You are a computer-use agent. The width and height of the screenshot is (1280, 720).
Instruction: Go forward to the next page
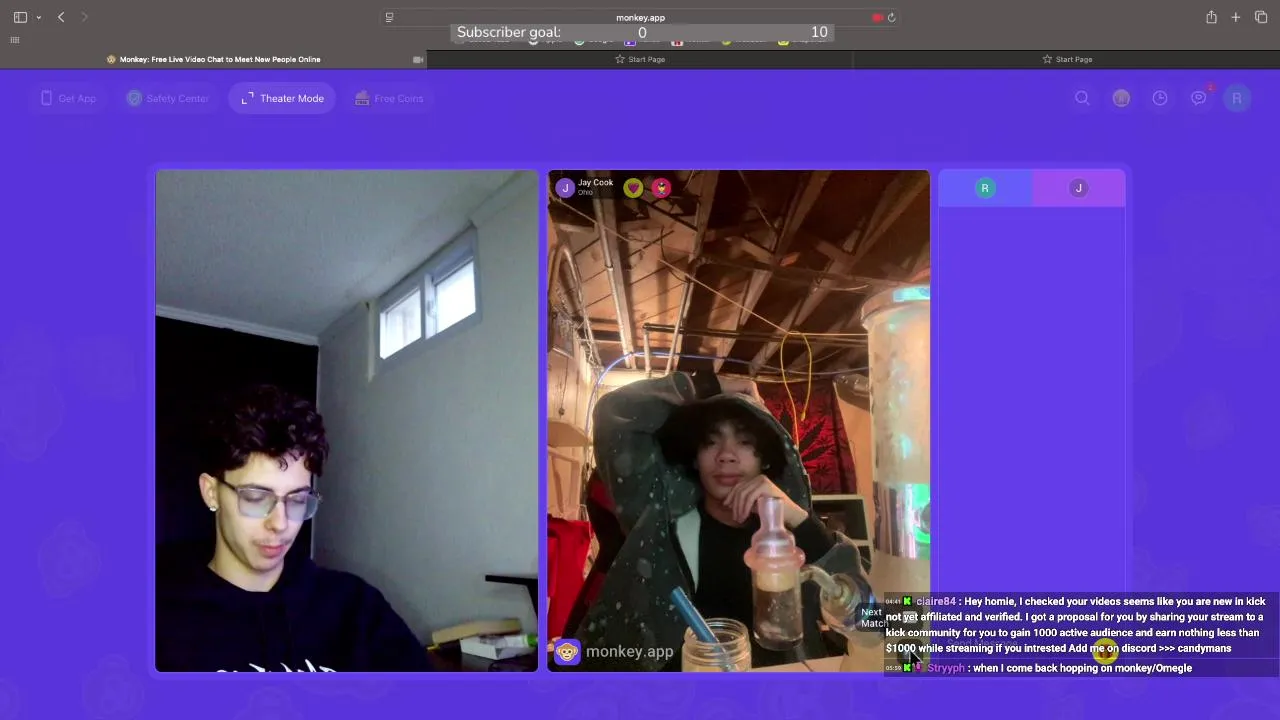tap(84, 17)
